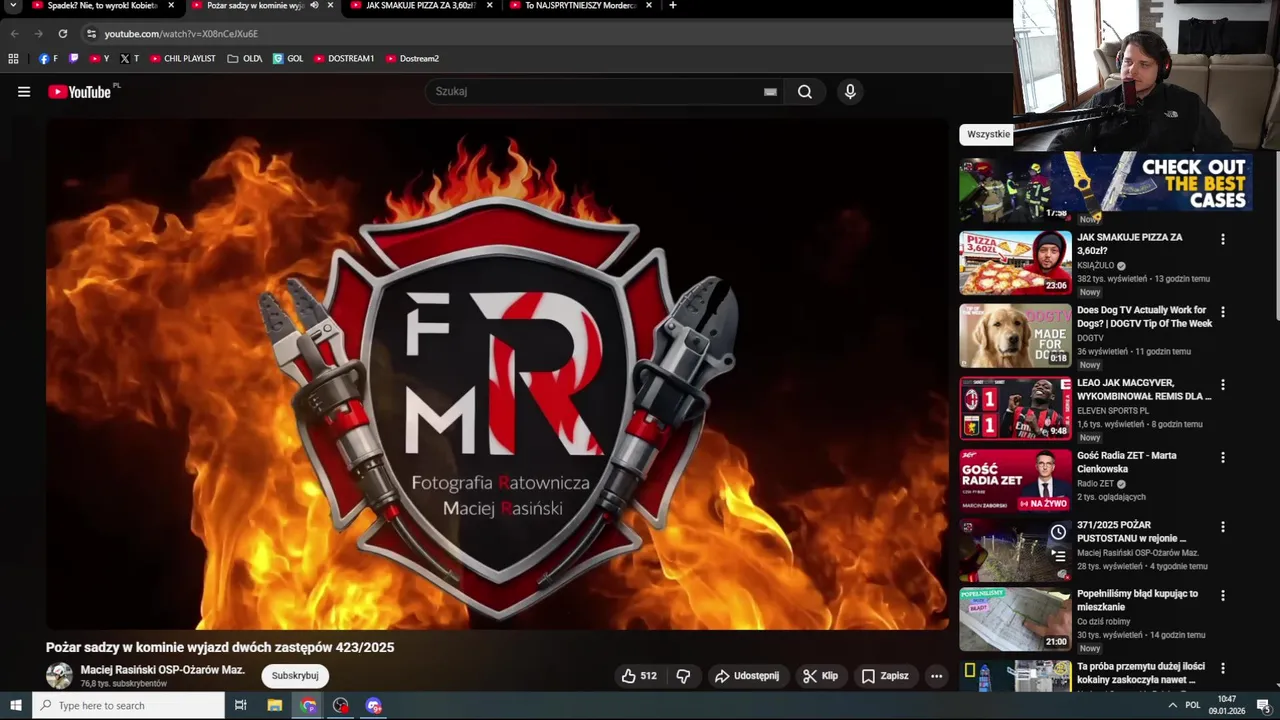Screen dimensions: 1280x720
Task: Like the video with thumbs up
Action: coord(639,676)
